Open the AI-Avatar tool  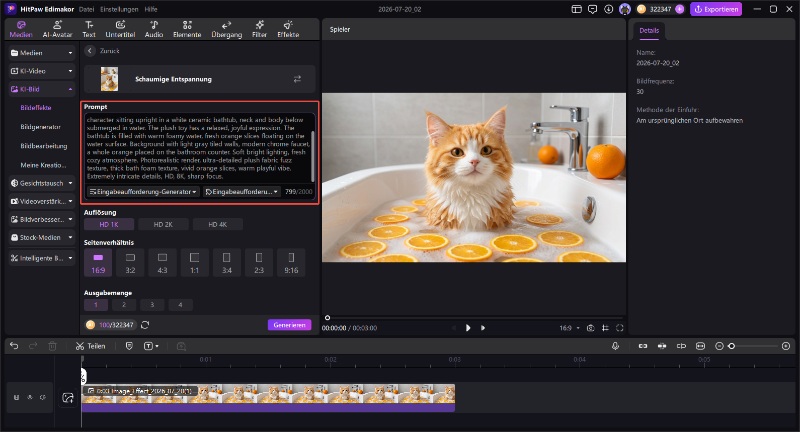tap(57, 29)
